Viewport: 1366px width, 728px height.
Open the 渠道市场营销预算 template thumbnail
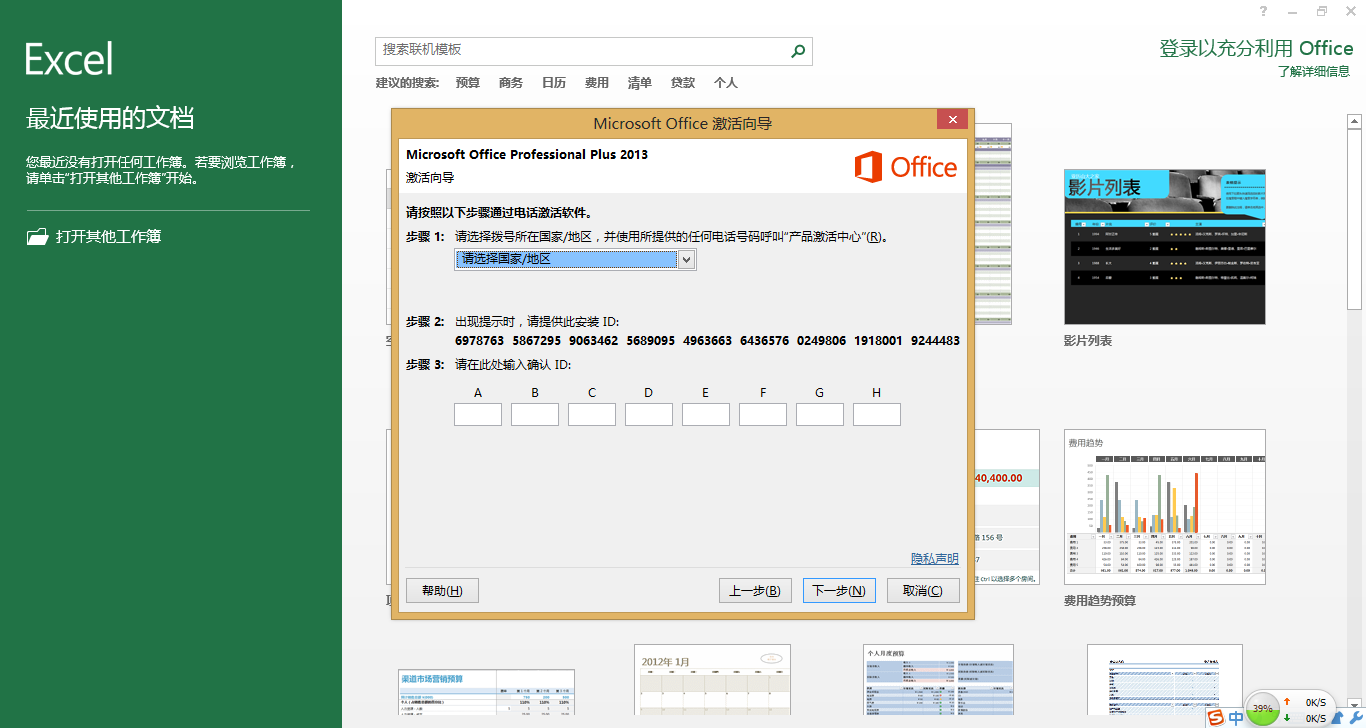click(487, 693)
